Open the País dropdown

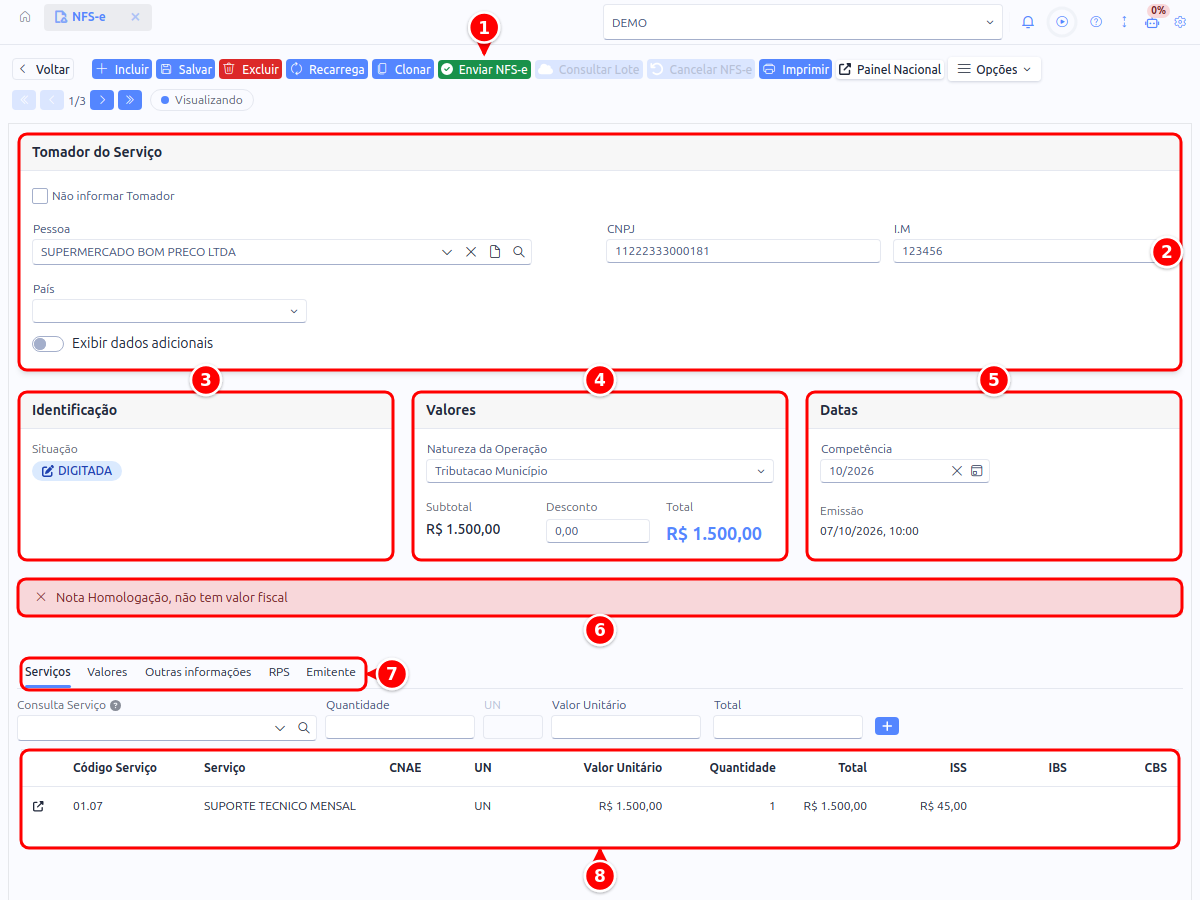[169, 311]
